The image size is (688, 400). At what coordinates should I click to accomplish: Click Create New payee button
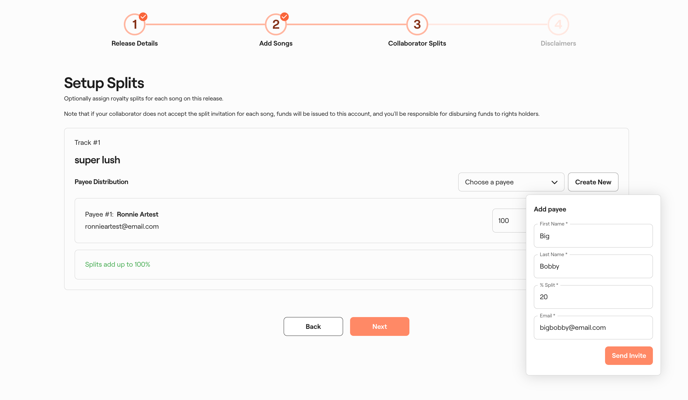(593, 182)
